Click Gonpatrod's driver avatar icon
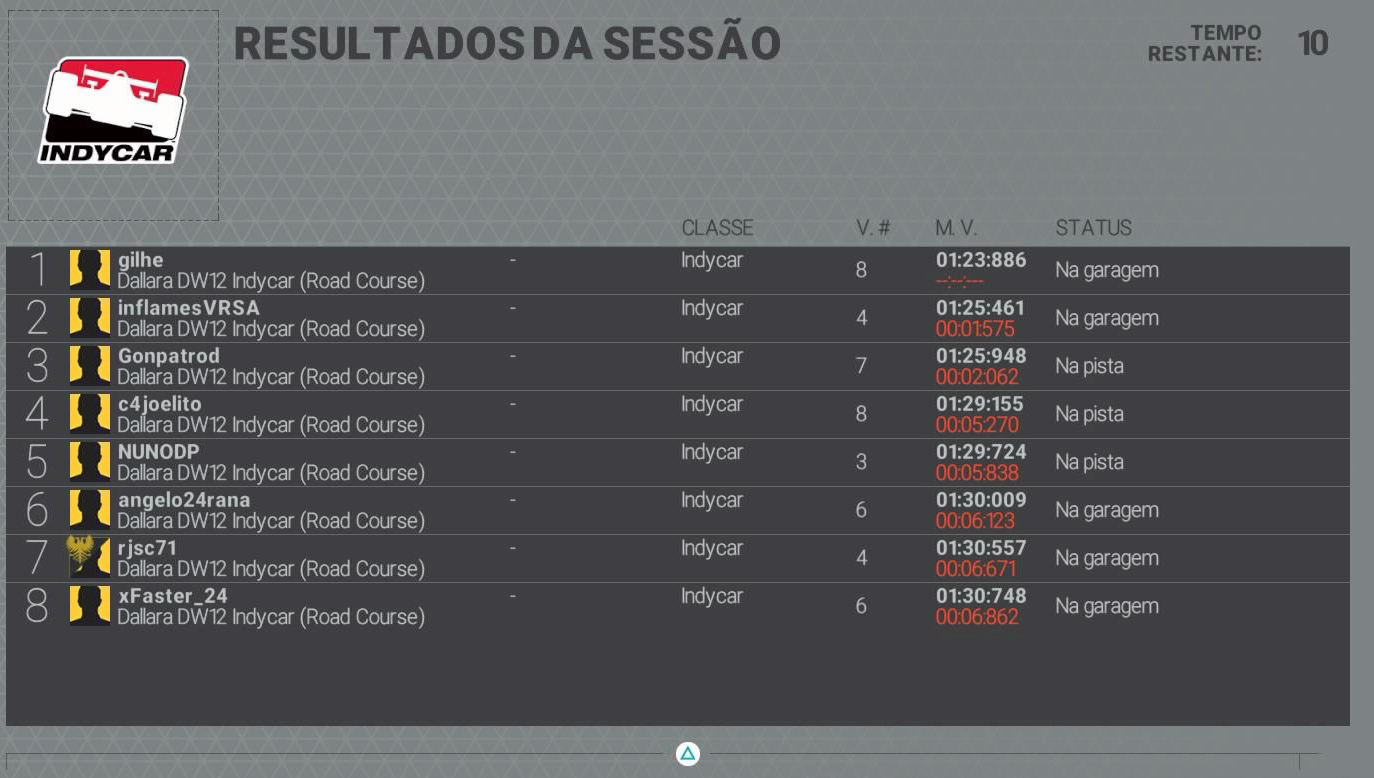 coord(89,366)
